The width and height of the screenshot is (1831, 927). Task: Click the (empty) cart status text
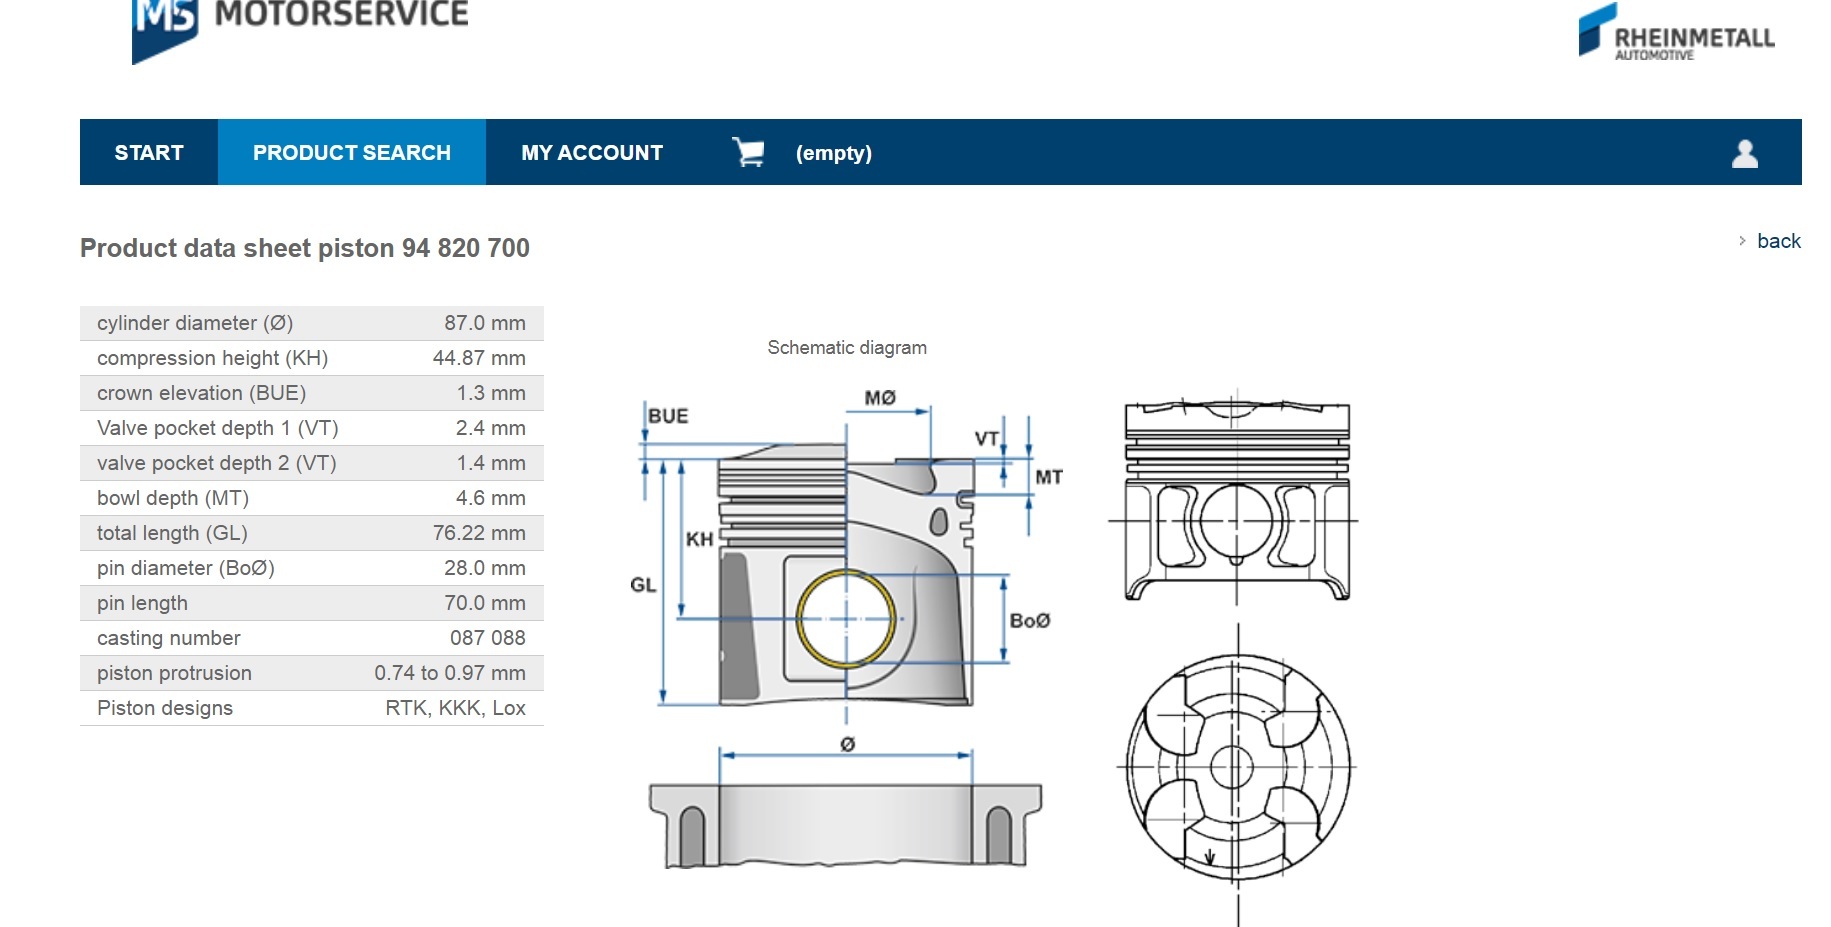833,153
